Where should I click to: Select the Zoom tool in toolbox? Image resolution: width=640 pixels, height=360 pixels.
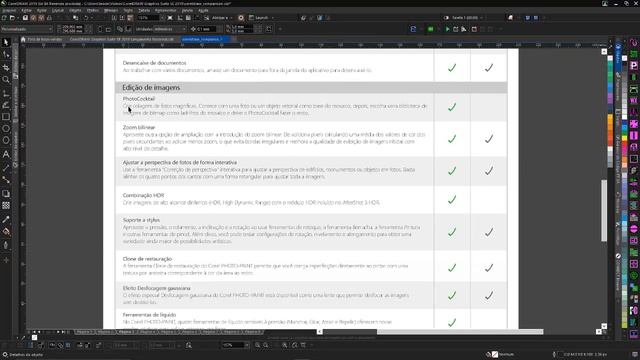click(x=6, y=80)
